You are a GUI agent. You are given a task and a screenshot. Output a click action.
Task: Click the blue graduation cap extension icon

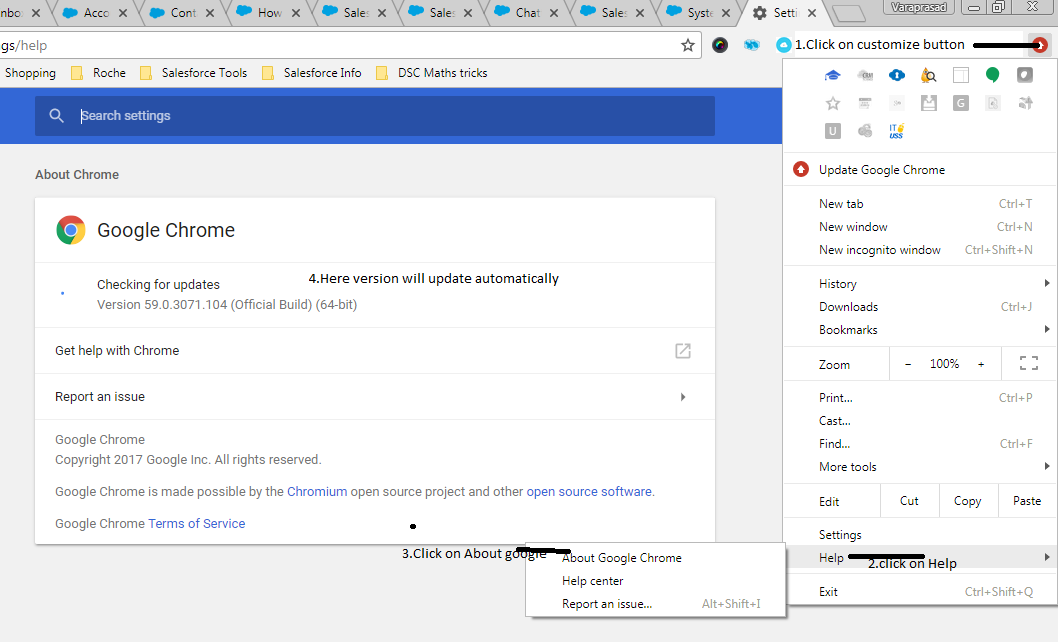pyautogui.click(x=833, y=76)
